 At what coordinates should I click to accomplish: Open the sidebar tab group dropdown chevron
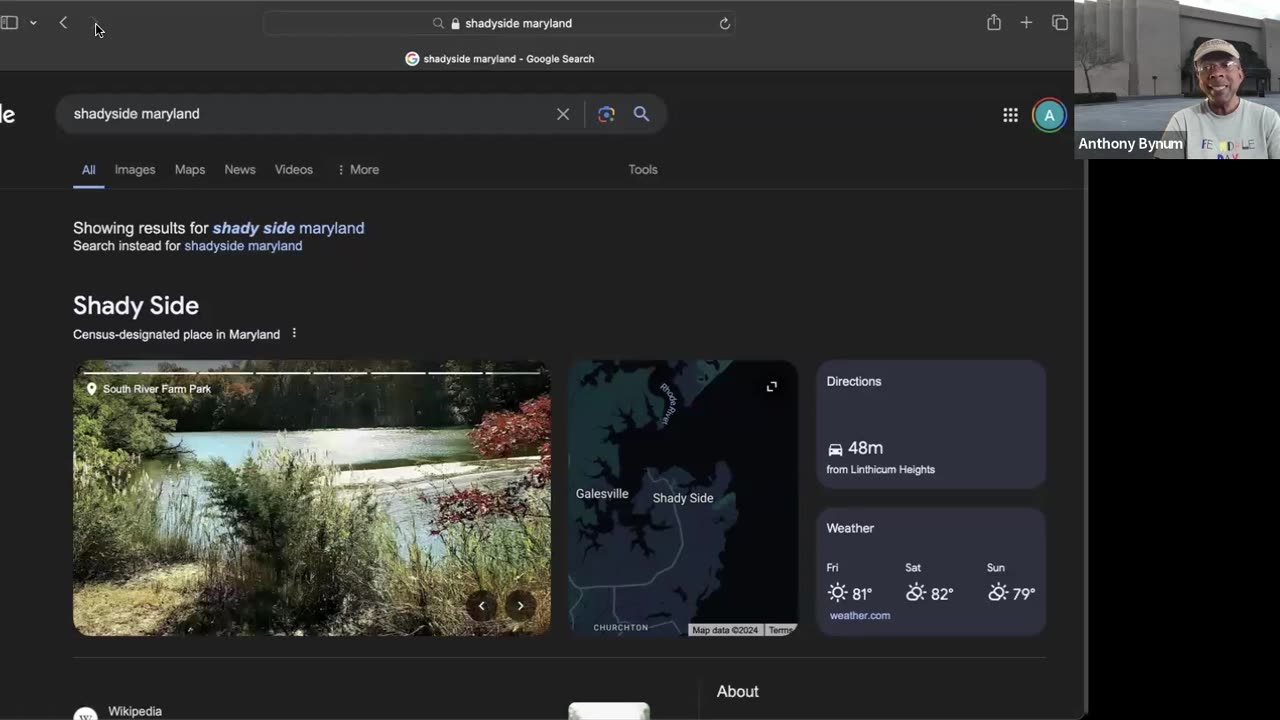(33, 23)
